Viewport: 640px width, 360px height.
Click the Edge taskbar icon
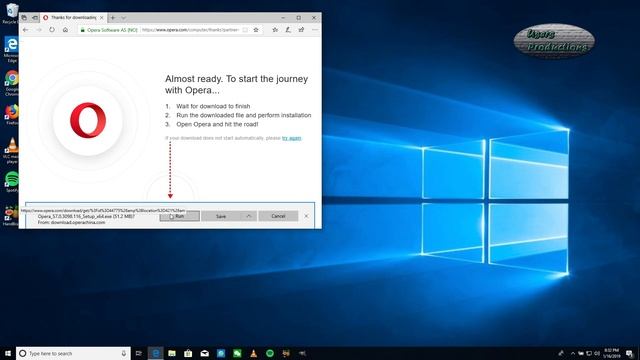(156, 353)
